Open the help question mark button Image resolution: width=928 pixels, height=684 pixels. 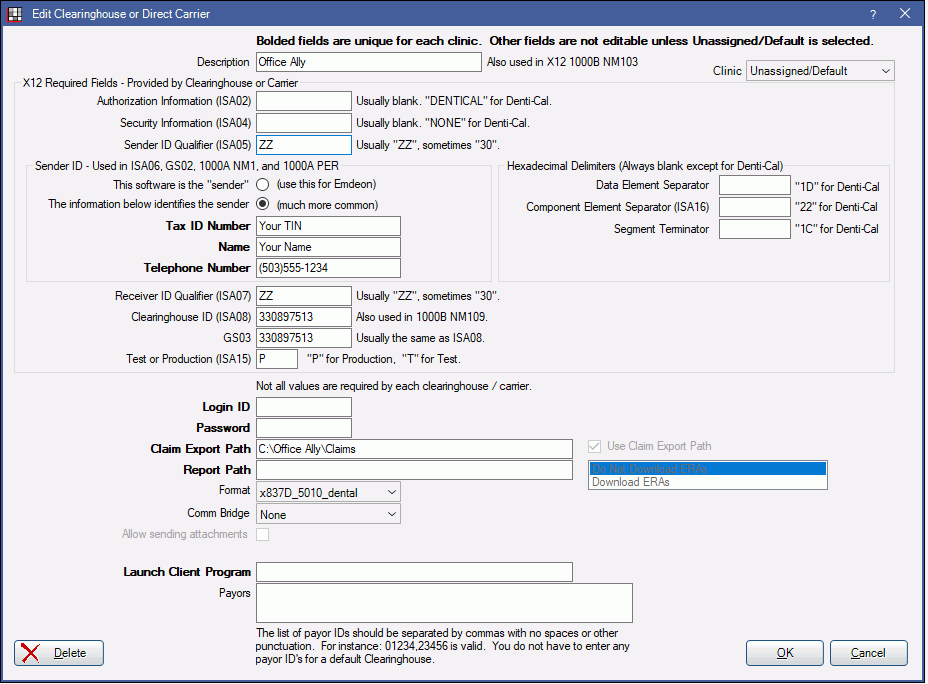(x=873, y=14)
